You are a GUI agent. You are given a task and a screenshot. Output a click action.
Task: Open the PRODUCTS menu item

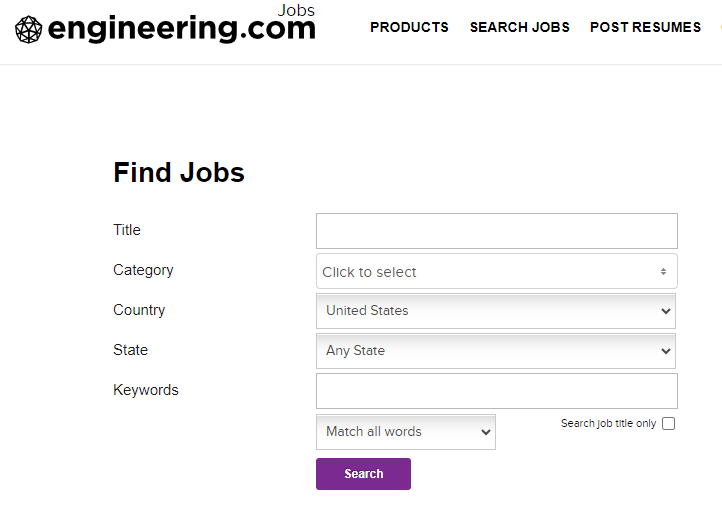coord(409,27)
